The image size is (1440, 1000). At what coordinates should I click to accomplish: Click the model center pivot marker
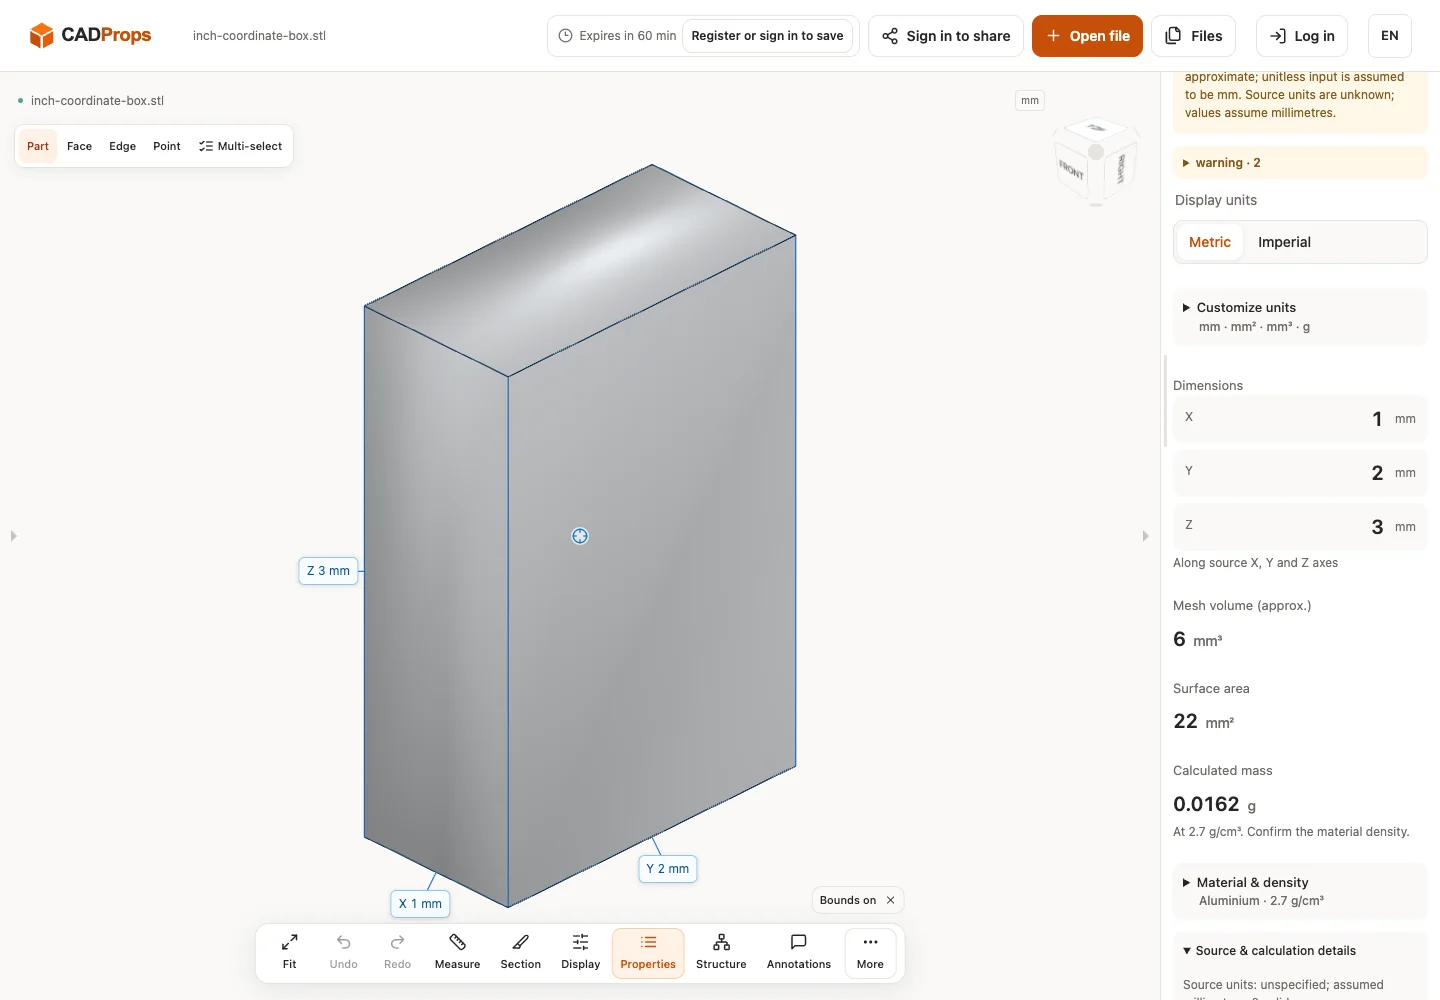click(580, 536)
